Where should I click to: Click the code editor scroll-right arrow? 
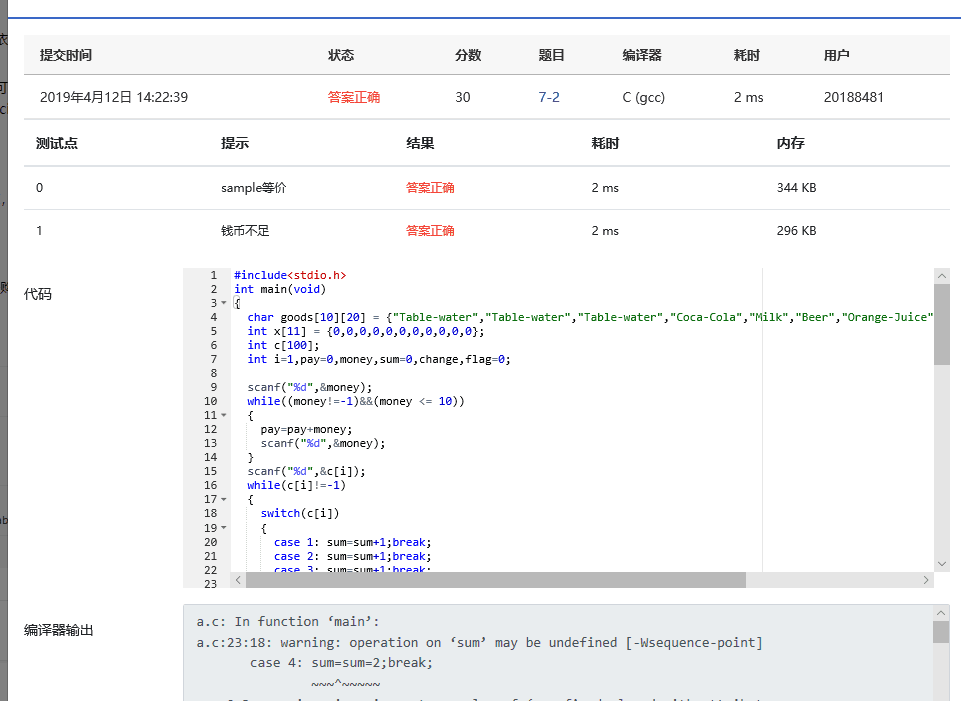926,580
